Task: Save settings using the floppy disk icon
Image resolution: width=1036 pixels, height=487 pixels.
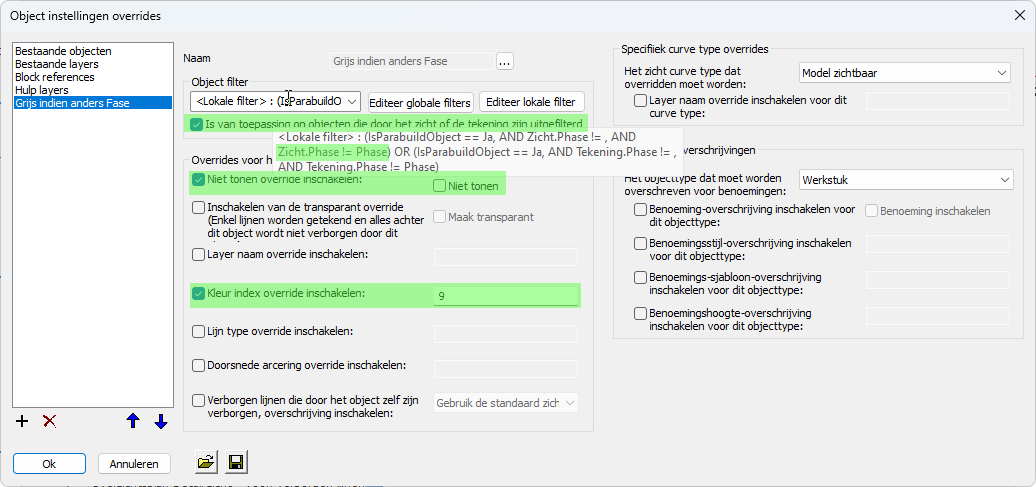Action: point(237,462)
